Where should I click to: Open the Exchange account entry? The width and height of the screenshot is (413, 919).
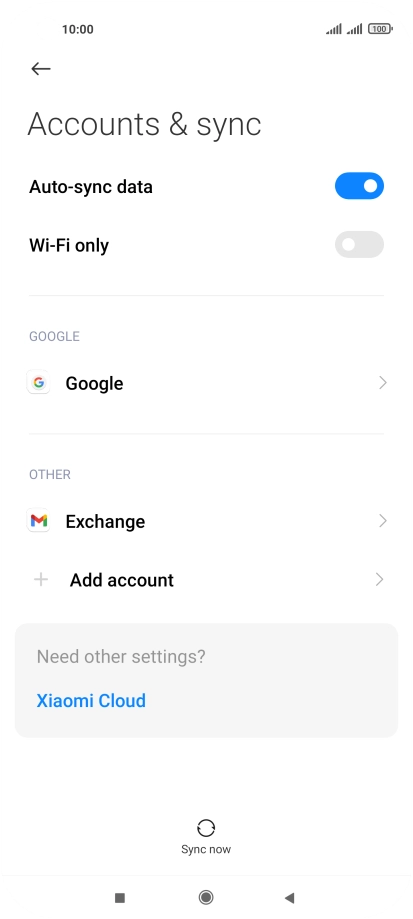coord(206,520)
